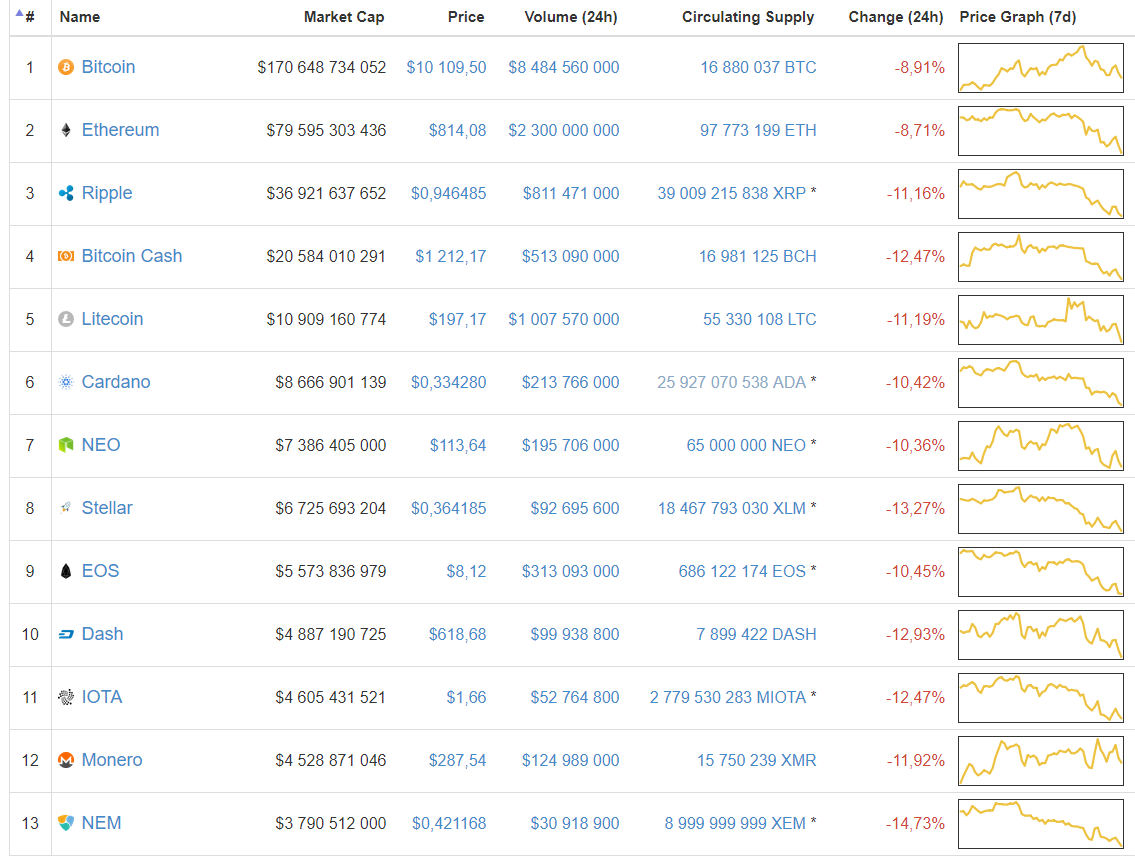Click the Ripple logo icon
Image resolution: width=1135 pixels, height=856 pixels.
(x=66, y=193)
